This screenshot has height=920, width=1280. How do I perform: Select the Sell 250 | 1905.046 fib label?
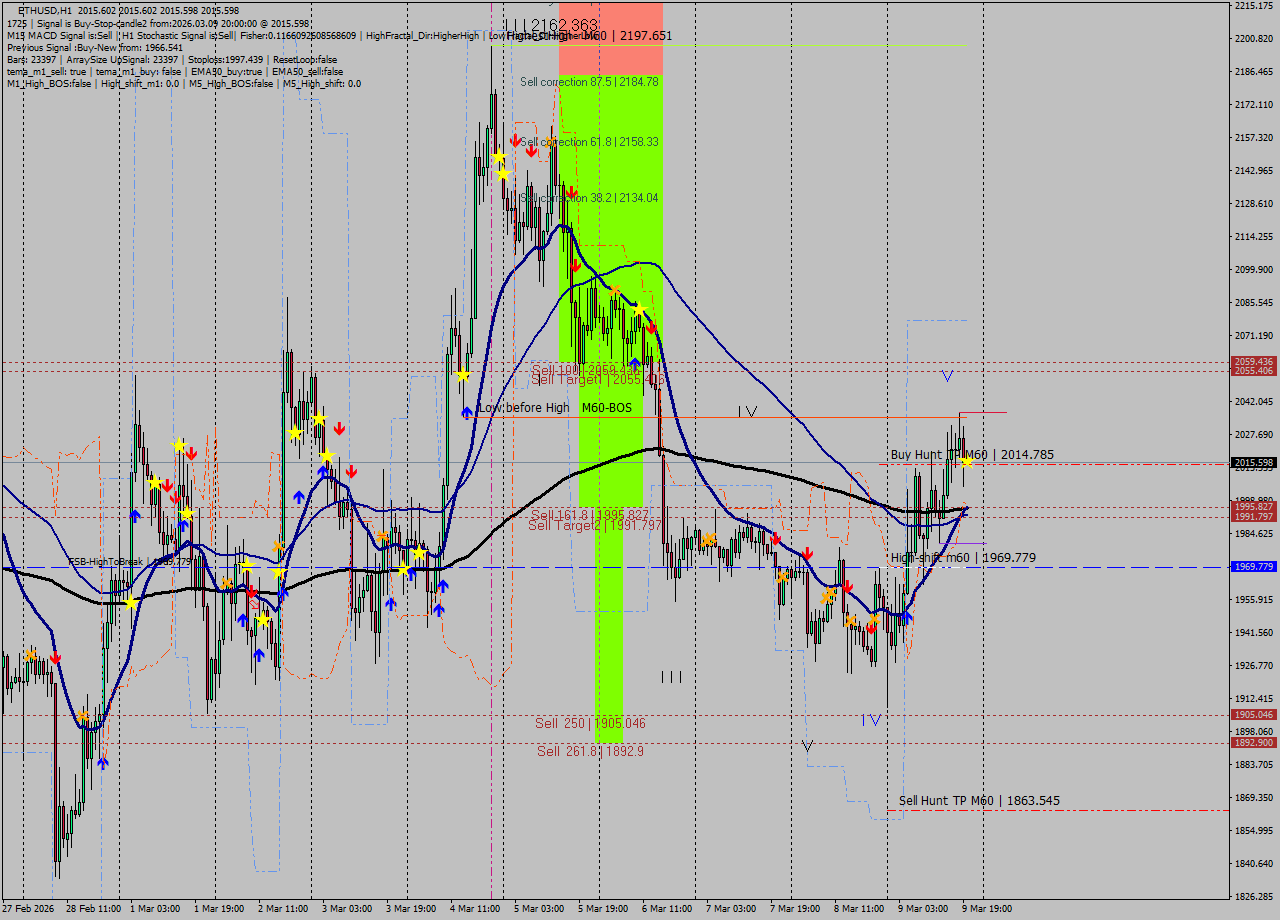click(x=590, y=722)
